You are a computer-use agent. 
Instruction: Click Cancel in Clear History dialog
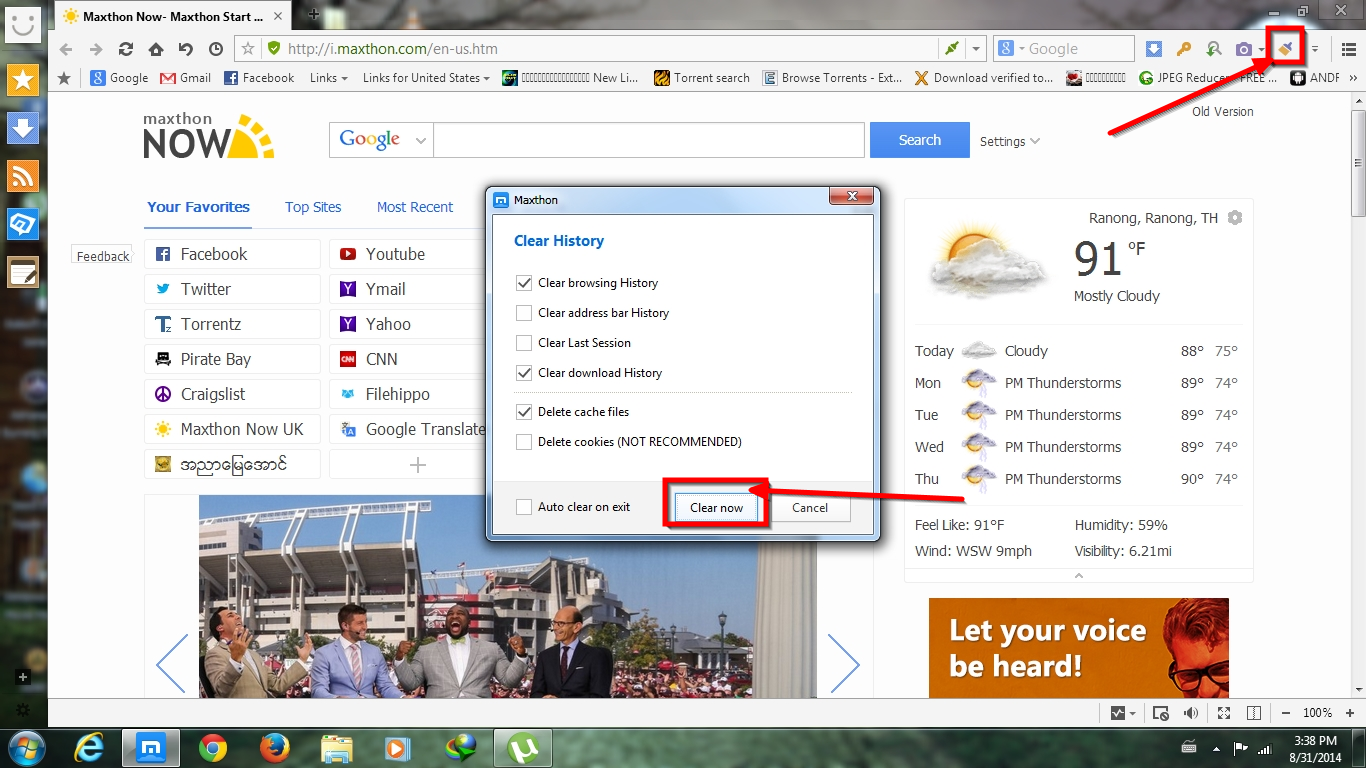coord(810,508)
